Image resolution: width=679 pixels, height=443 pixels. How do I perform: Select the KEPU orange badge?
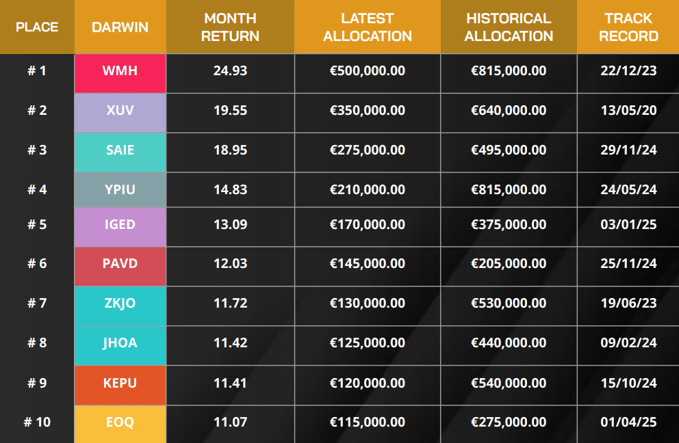pyautogui.click(x=120, y=383)
